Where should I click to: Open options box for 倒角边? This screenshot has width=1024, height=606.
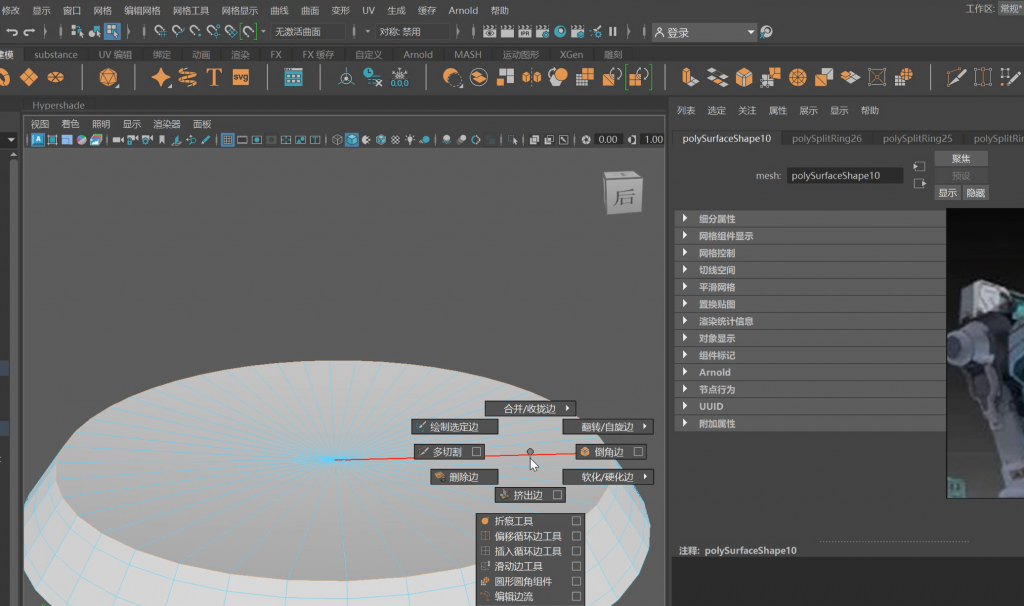(638, 451)
